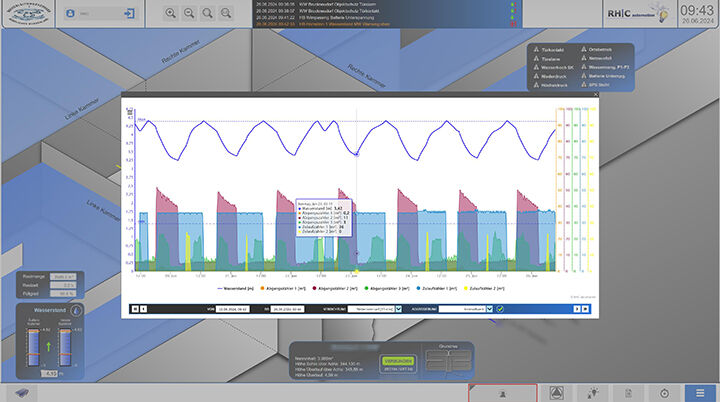Close the trend chart popup
The height and width of the screenshot is (402, 720).
coord(596,95)
